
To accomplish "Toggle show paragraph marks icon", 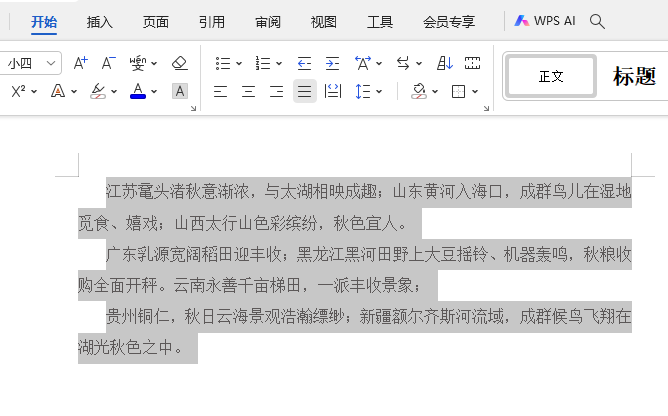I will [472, 64].
